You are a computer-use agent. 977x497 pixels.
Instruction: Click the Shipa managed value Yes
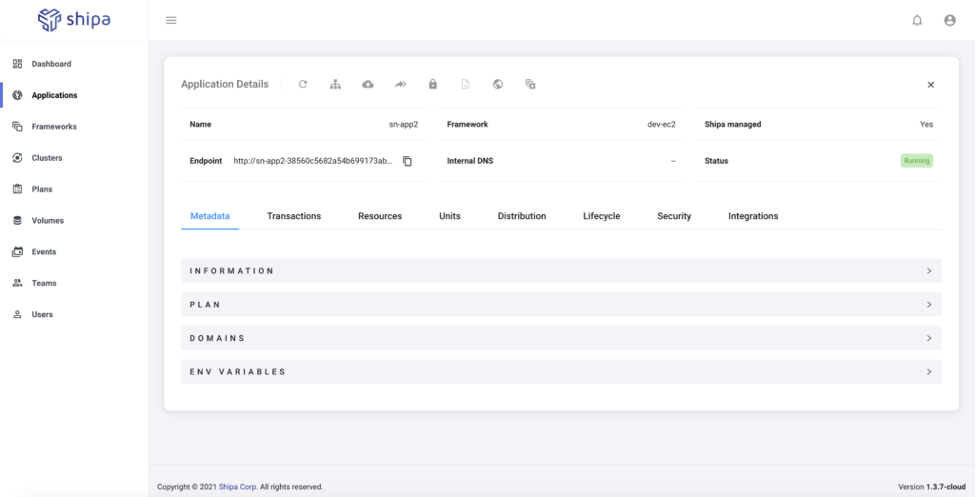coord(927,125)
